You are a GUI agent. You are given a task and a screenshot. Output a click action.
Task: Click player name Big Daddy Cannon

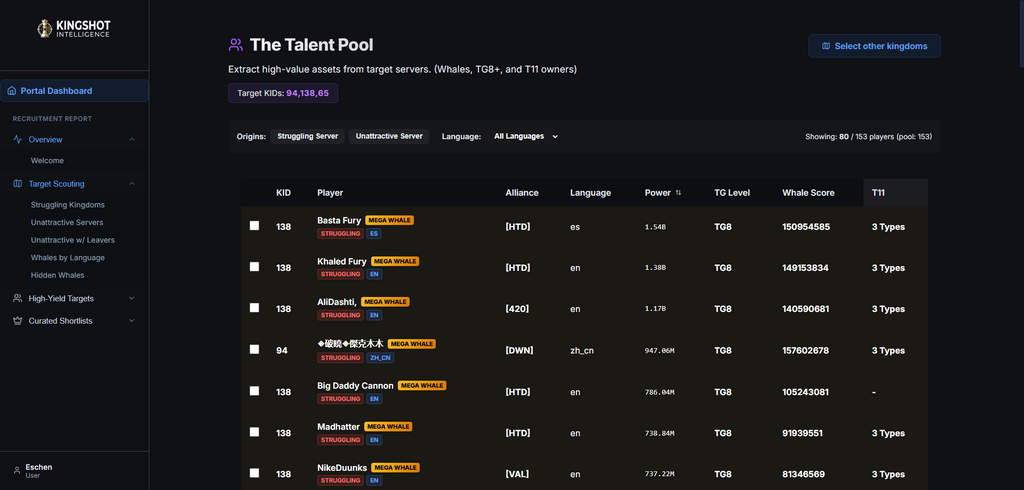click(355, 385)
